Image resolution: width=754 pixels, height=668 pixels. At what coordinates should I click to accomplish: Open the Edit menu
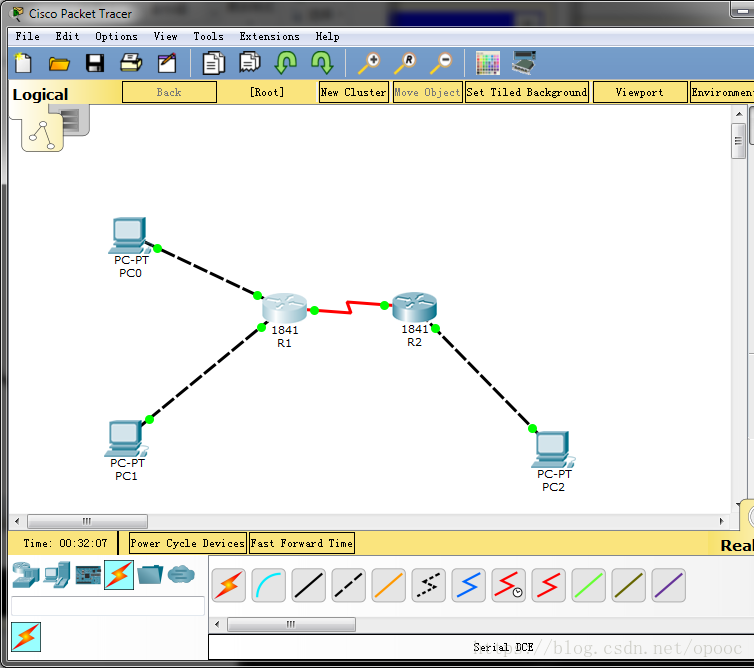point(67,37)
